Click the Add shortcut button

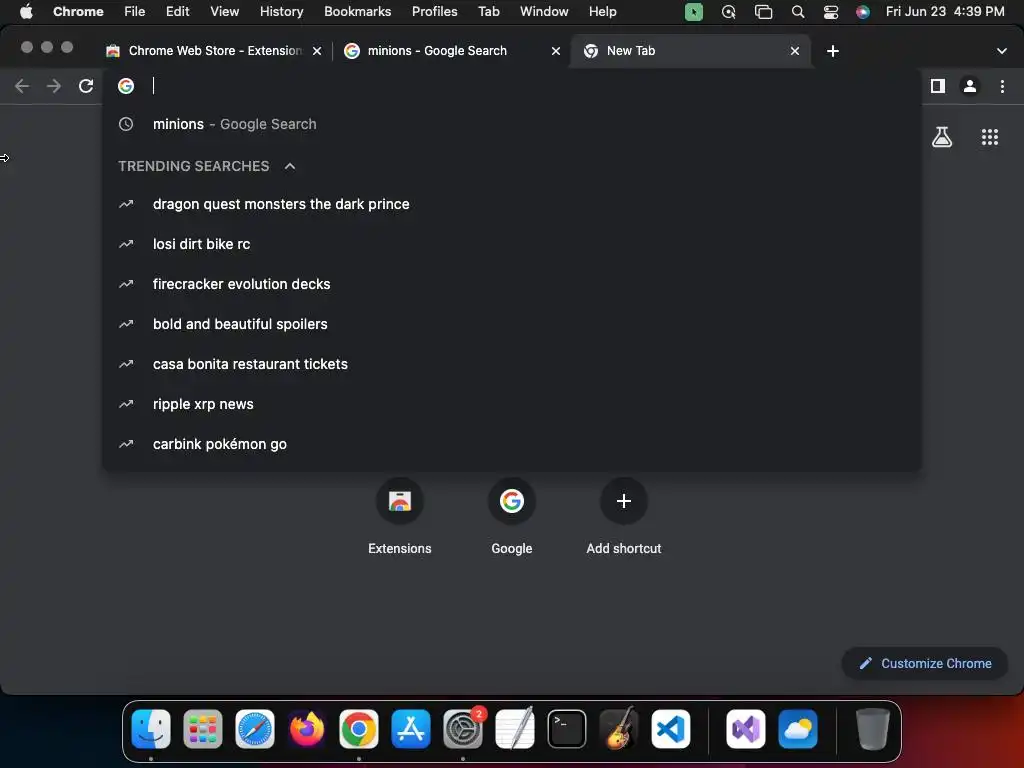pyautogui.click(x=624, y=516)
